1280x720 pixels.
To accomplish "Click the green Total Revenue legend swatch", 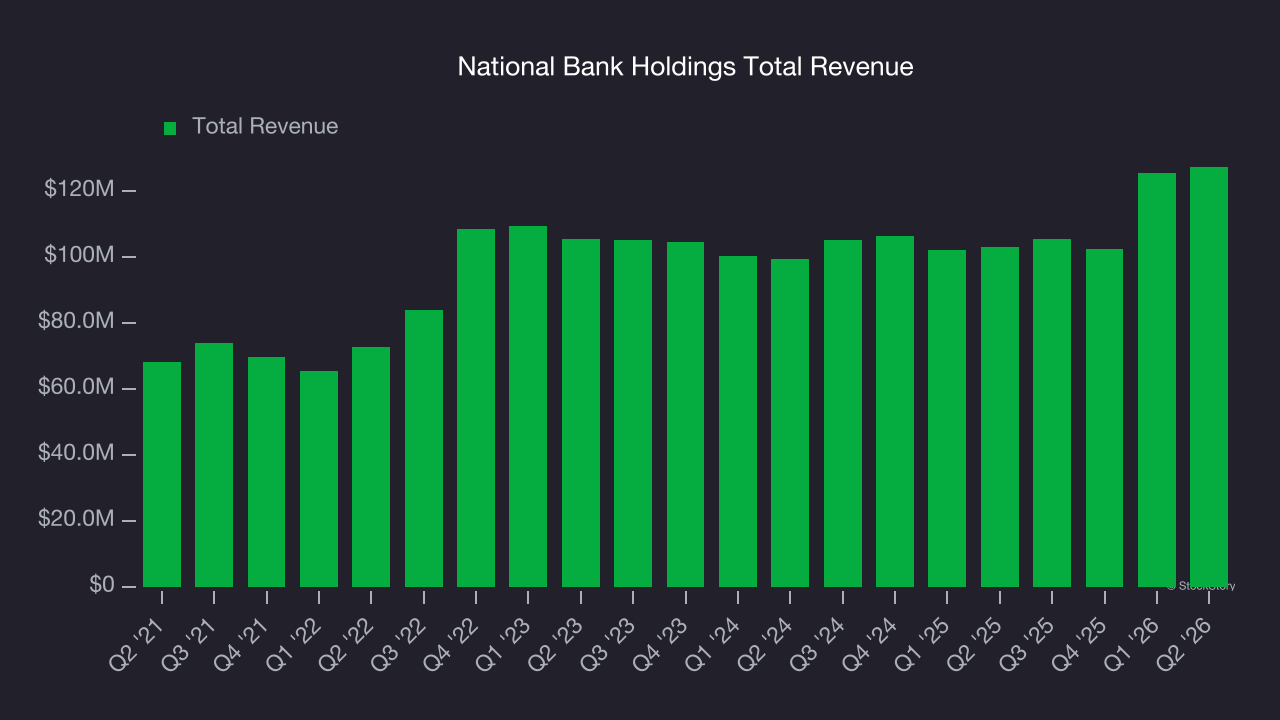I will [170, 128].
